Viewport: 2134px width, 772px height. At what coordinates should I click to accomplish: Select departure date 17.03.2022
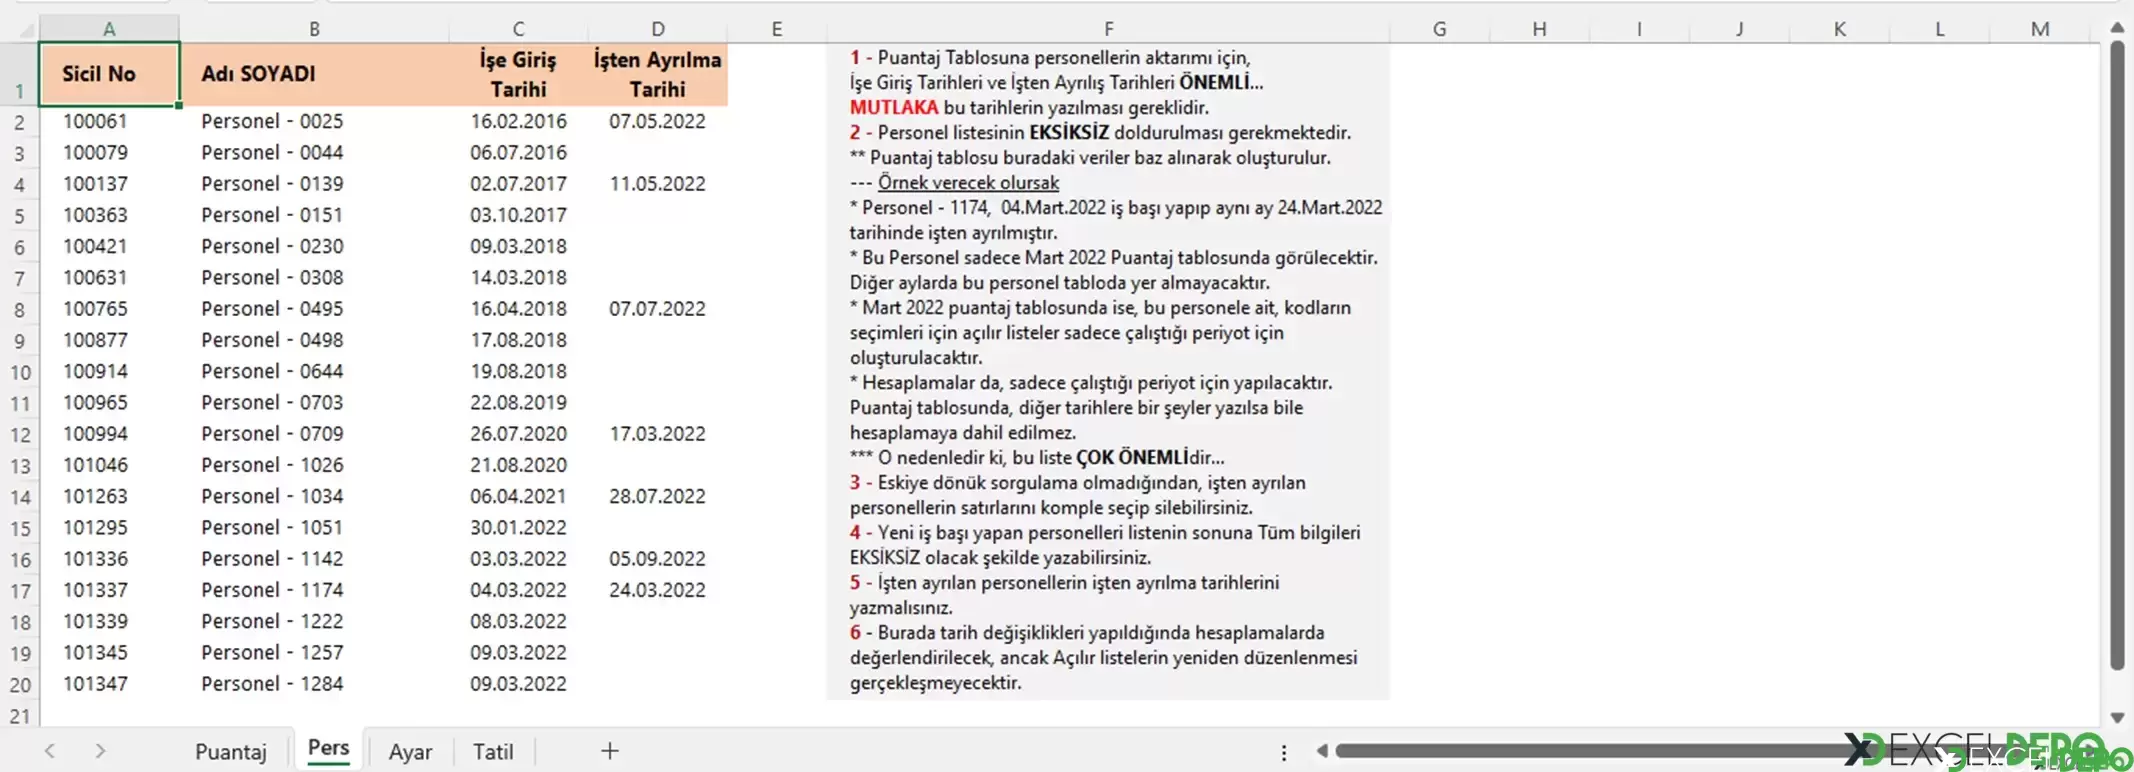click(657, 434)
